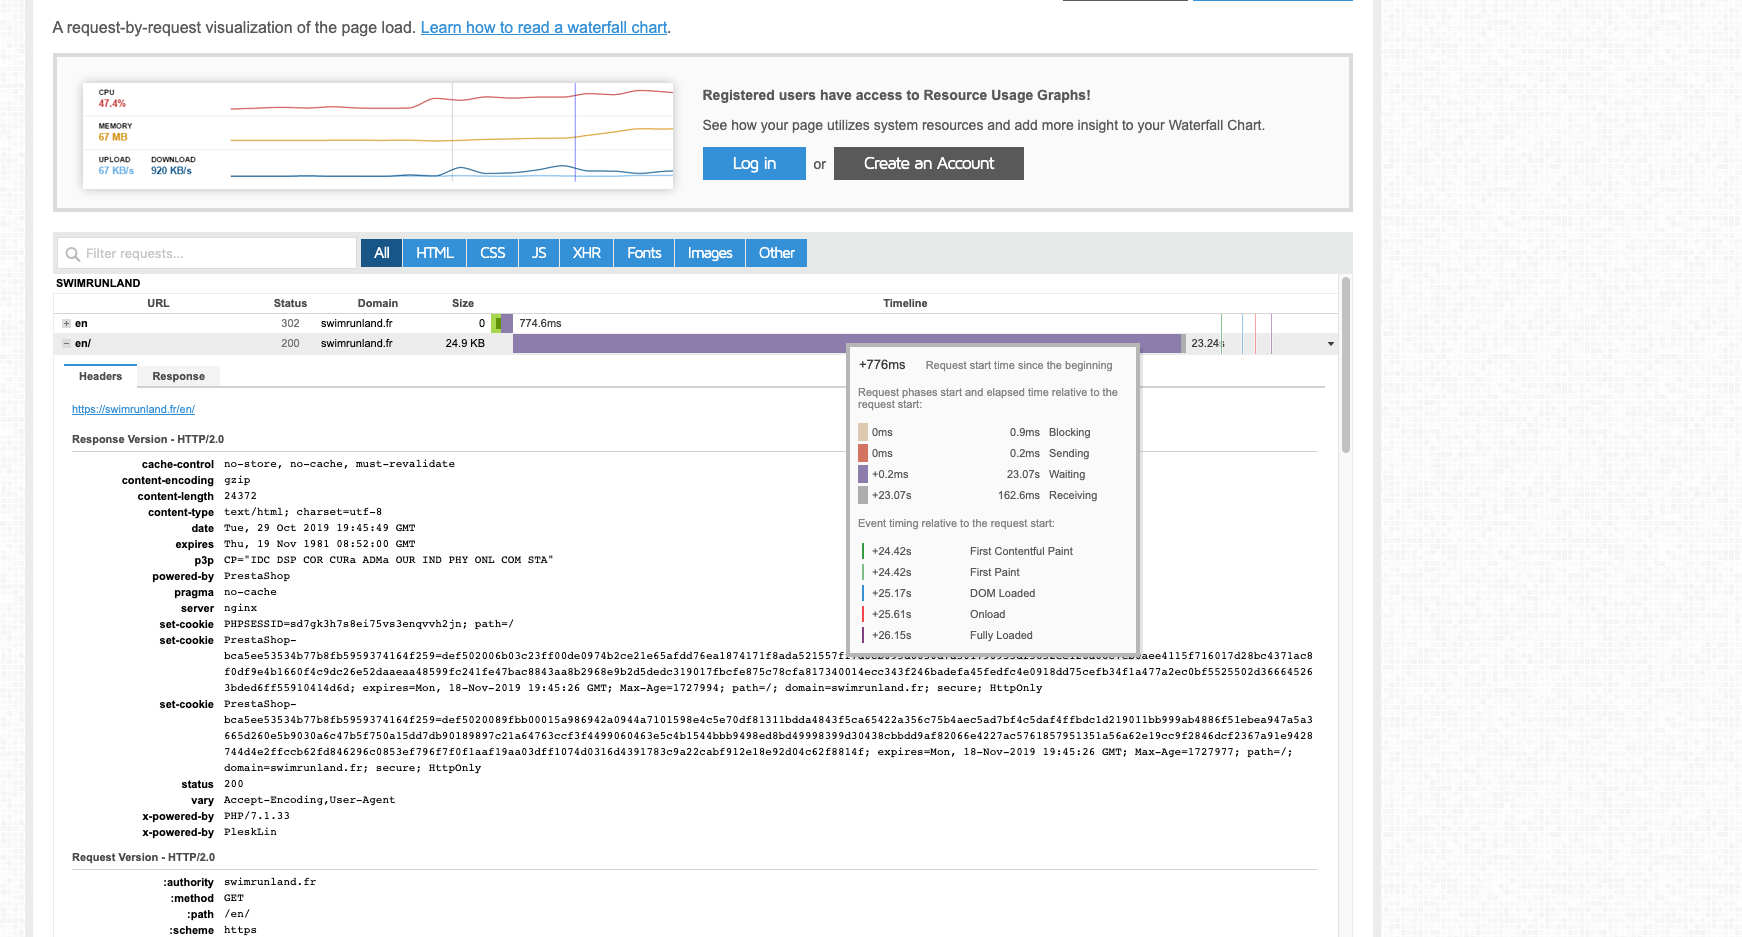Click the swimrunland.fr domain in the en row
The width and height of the screenshot is (1742, 937).
(356, 323)
